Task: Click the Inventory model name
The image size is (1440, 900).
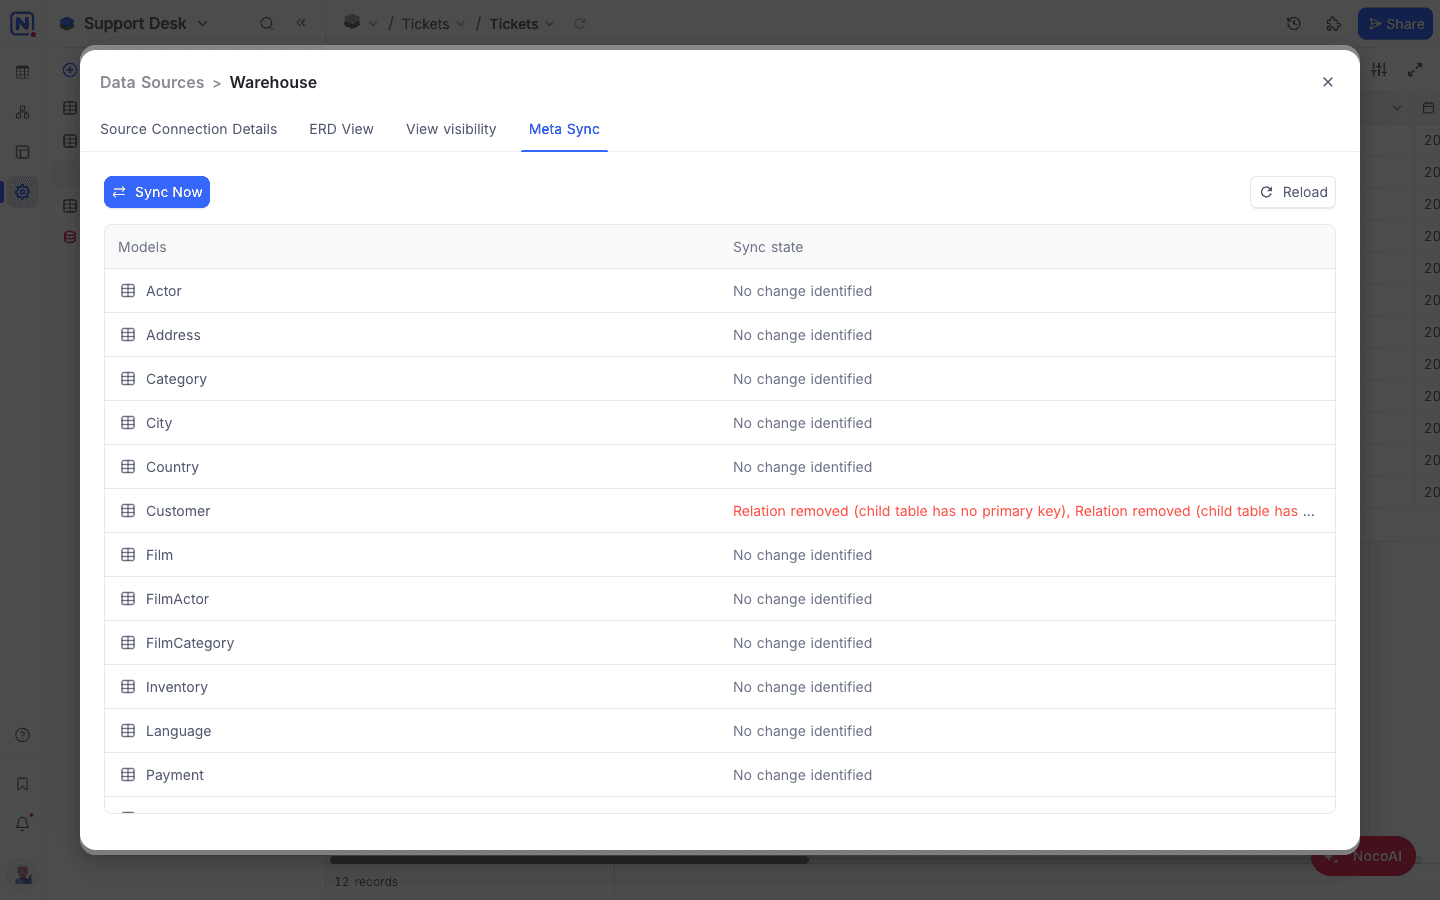Action: click(x=177, y=687)
